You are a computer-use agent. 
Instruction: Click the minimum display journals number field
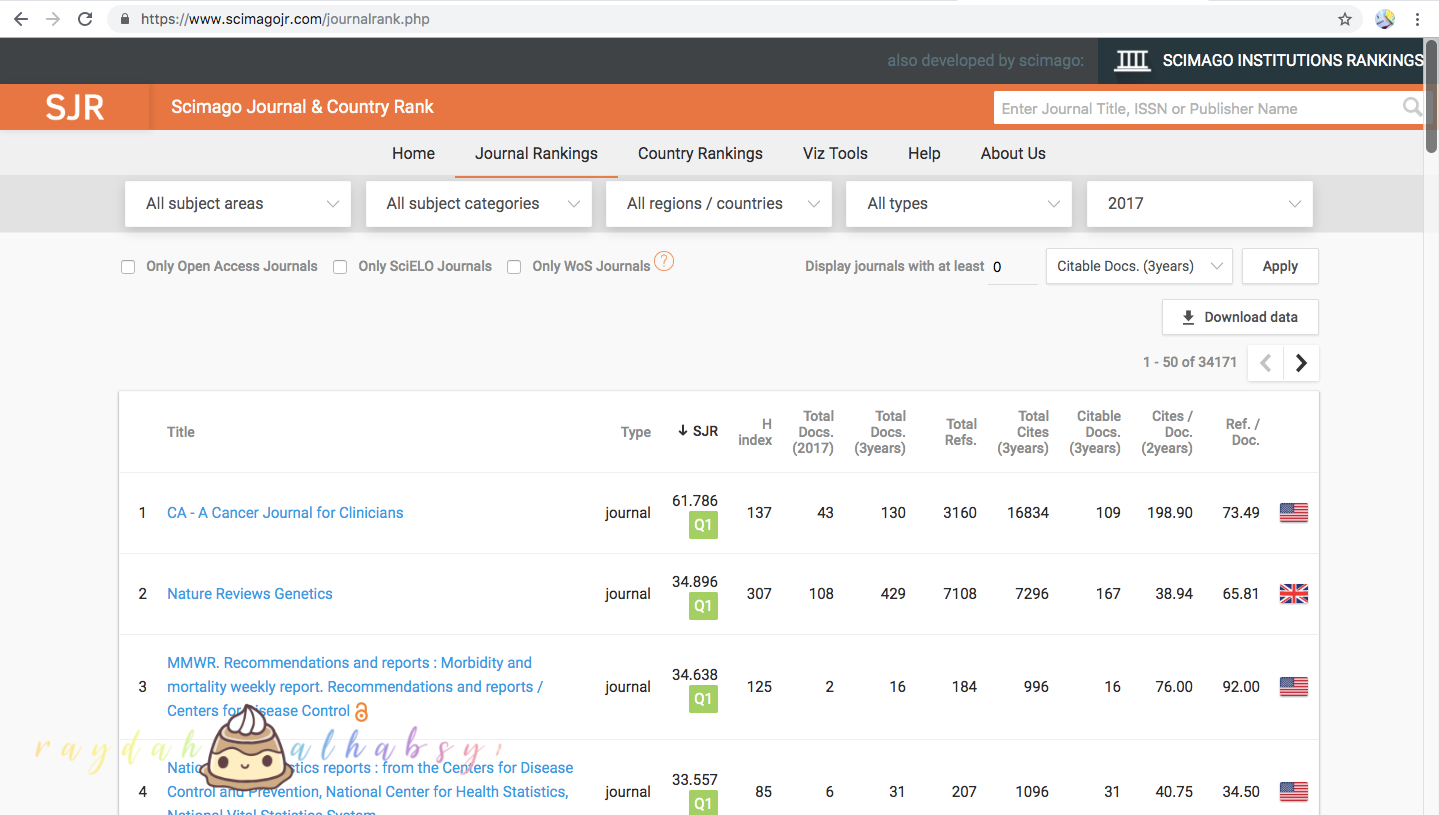pyautogui.click(x=1012, y=267)
